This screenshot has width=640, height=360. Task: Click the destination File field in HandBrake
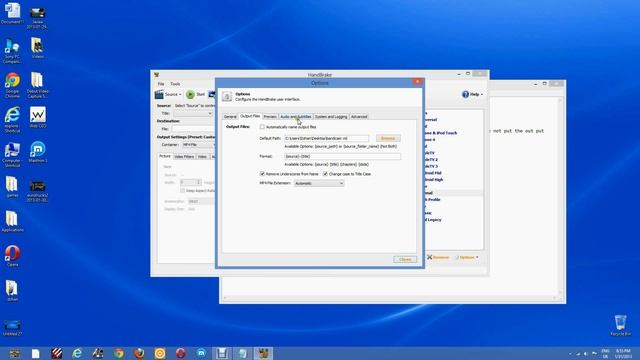[x=193, y=129]
